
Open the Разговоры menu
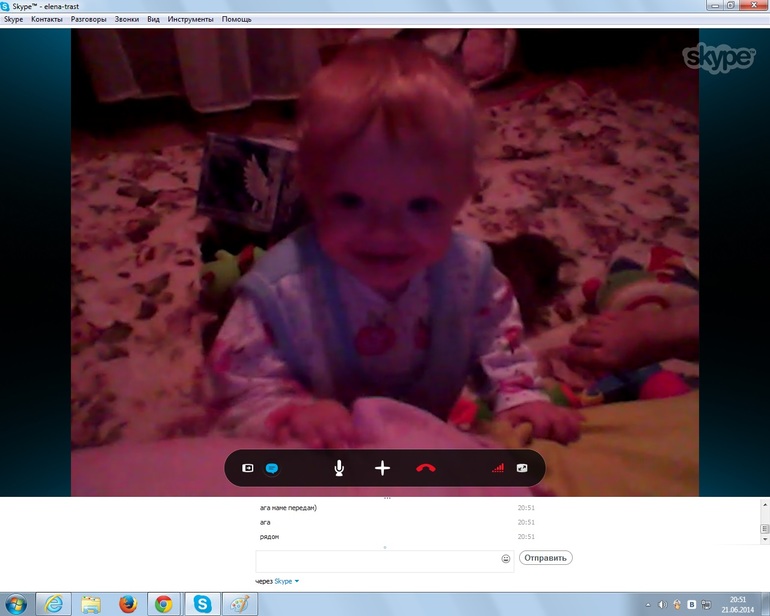point(89,19)
